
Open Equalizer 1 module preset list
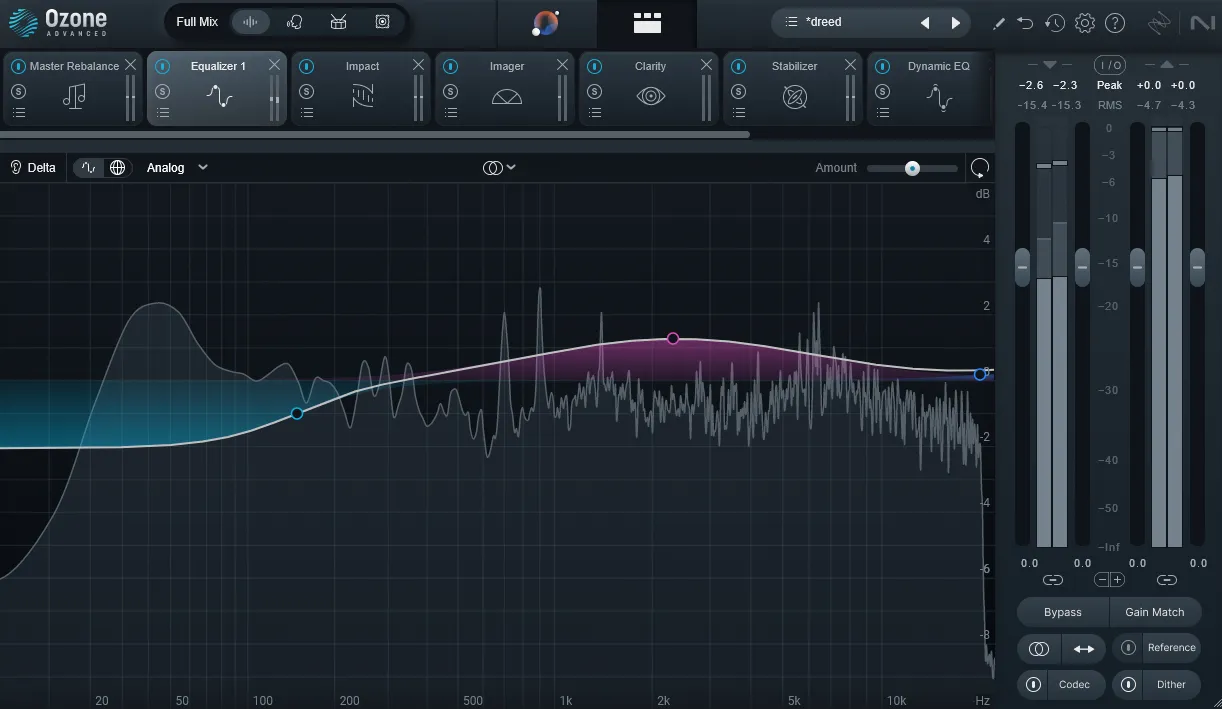click(162, 113)
